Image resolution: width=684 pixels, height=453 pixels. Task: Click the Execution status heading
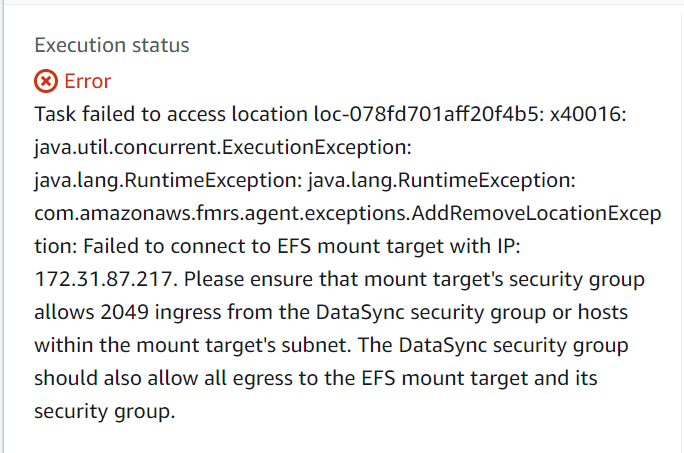coord(112,45)
